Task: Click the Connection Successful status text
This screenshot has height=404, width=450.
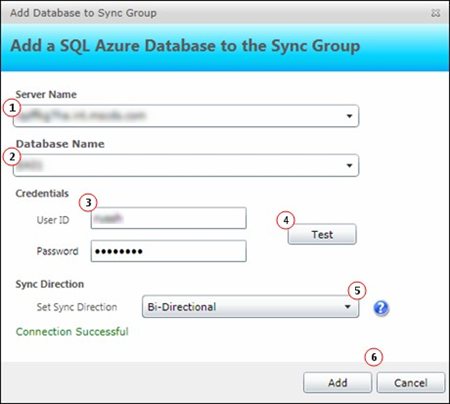Action: pos(72,332)
